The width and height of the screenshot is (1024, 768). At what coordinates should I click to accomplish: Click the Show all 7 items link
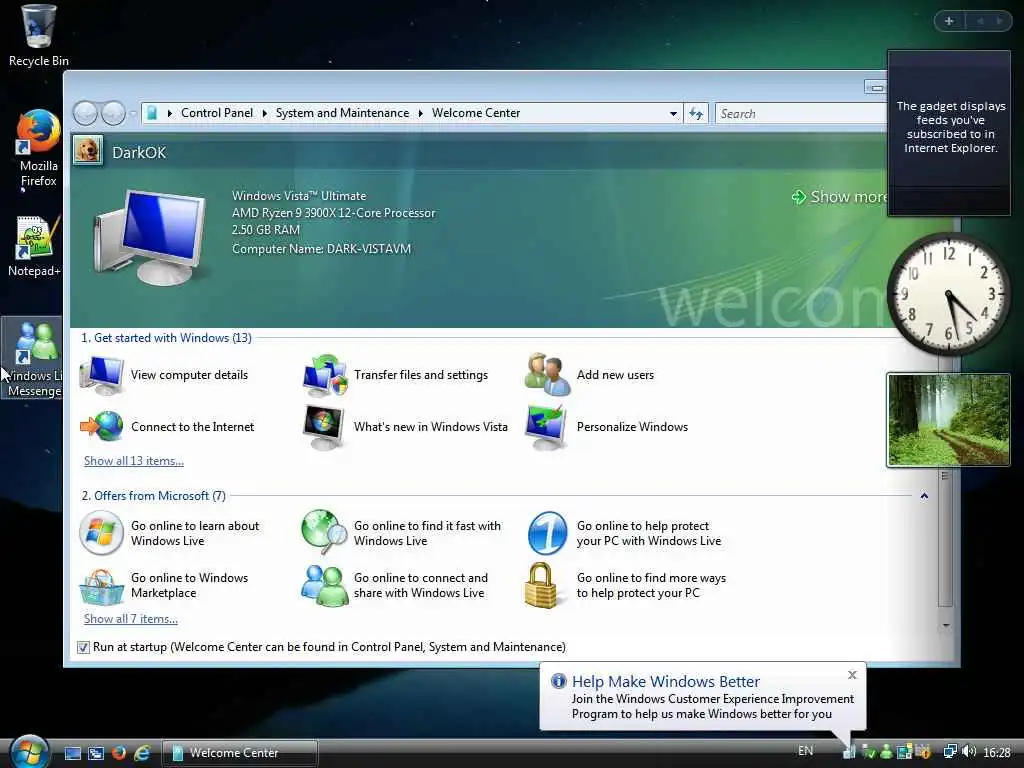click(x=131, y=619)
